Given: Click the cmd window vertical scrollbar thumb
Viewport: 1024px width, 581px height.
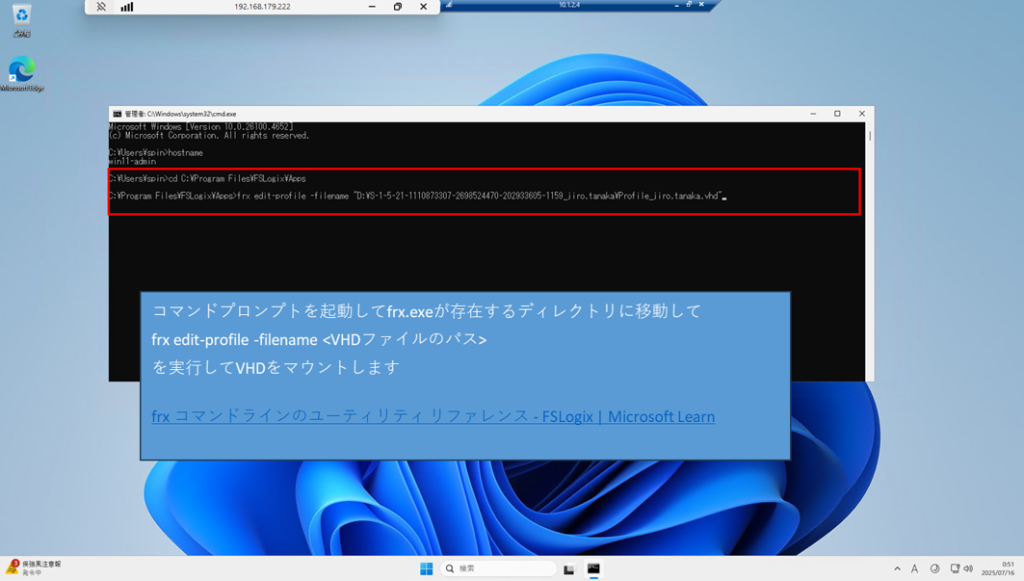Looking at the screenshot, I should click(870, 136).
